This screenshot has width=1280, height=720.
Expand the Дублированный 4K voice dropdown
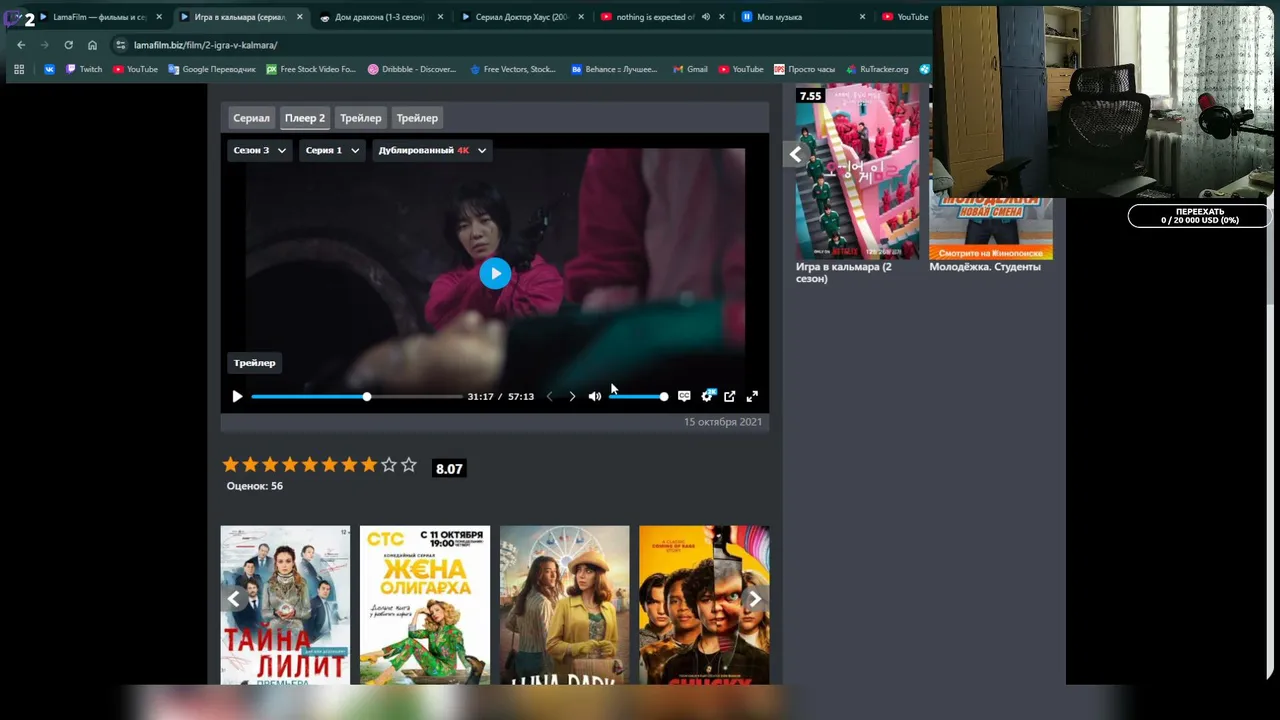[x=432, y=150]
